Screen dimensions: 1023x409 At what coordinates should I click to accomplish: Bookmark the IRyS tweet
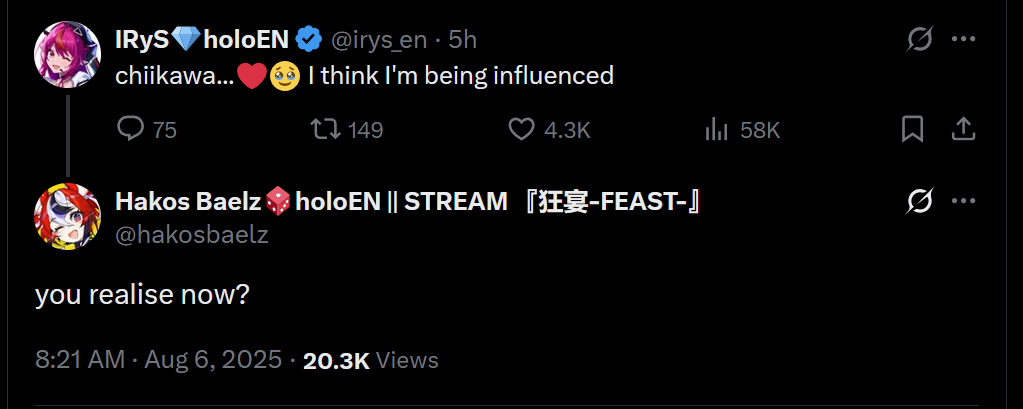[912, 129]
